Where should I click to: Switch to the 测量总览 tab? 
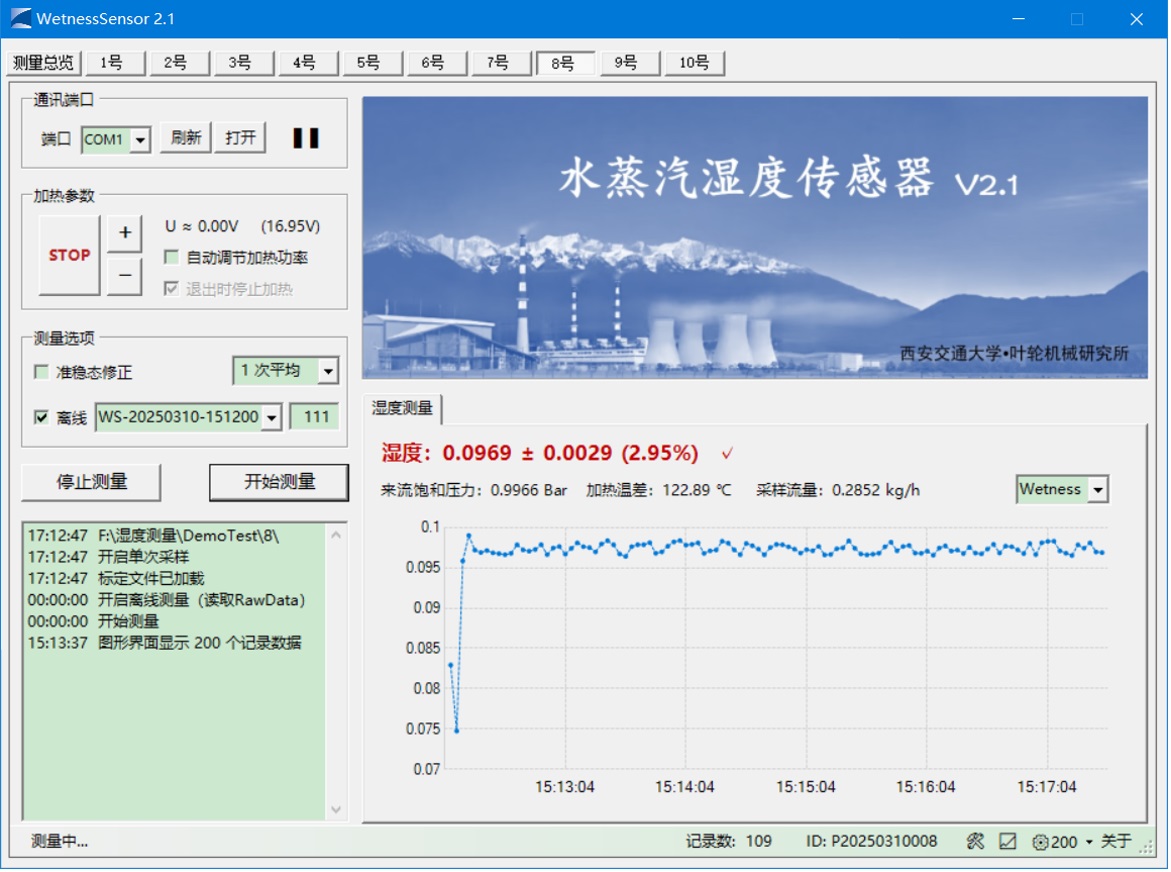pos(43,63)
